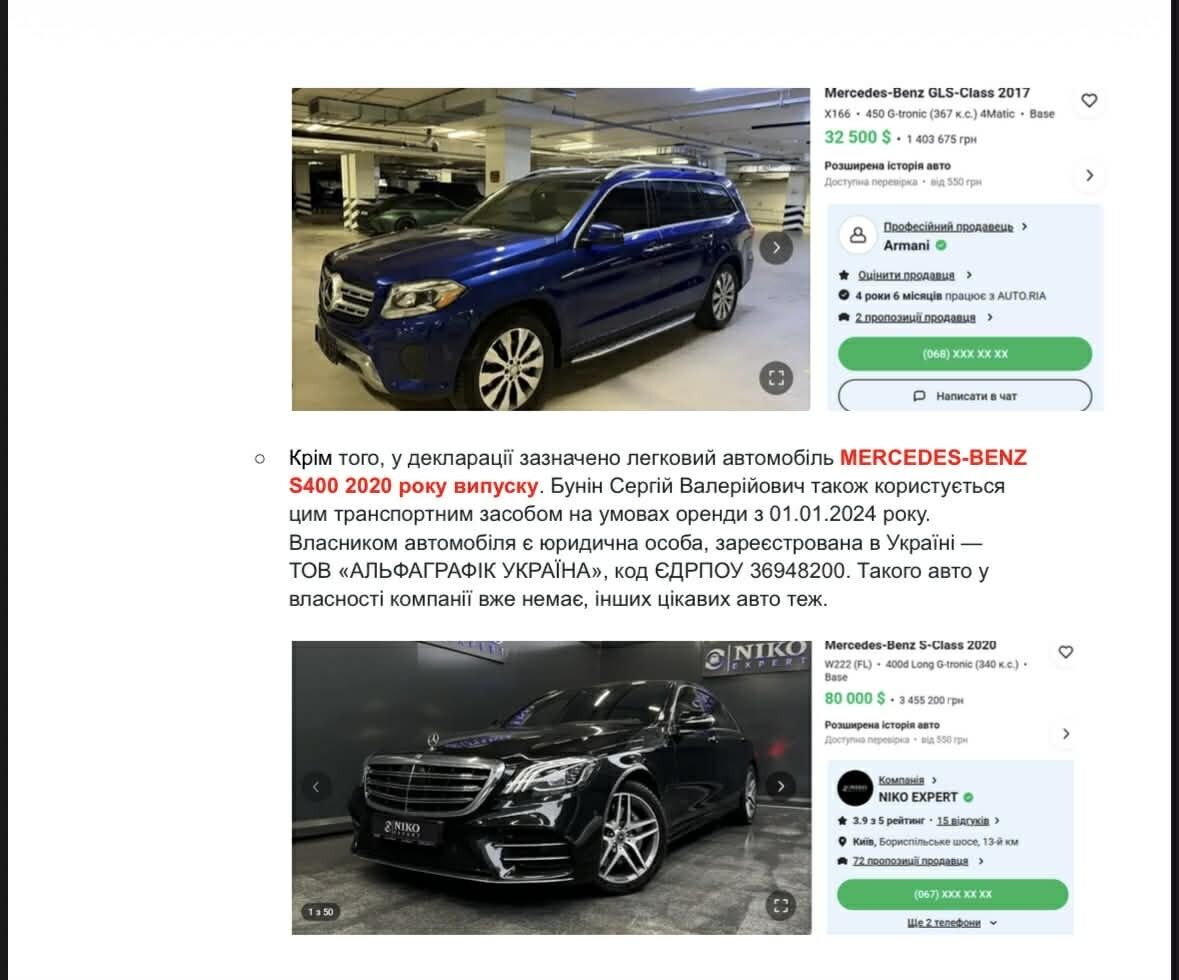1179x980 pixels.
Task: Open '72 пропозиції продавця' link
Action: pos(911,861)
